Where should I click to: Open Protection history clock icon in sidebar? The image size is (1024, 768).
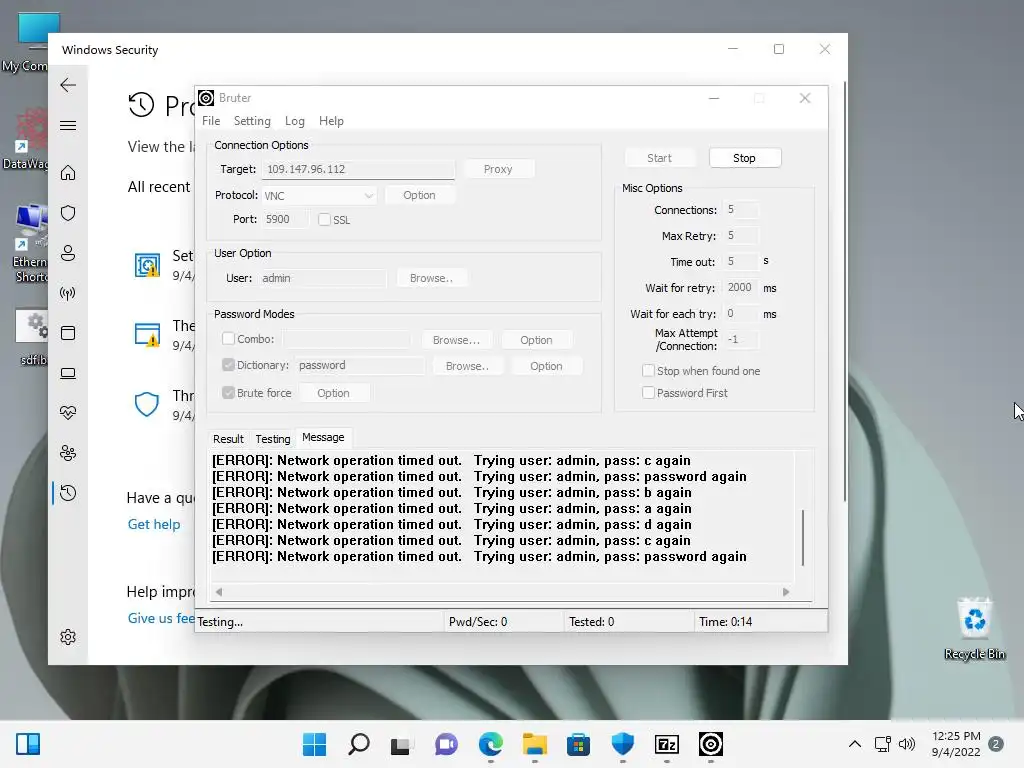click(x=68, y=493)
